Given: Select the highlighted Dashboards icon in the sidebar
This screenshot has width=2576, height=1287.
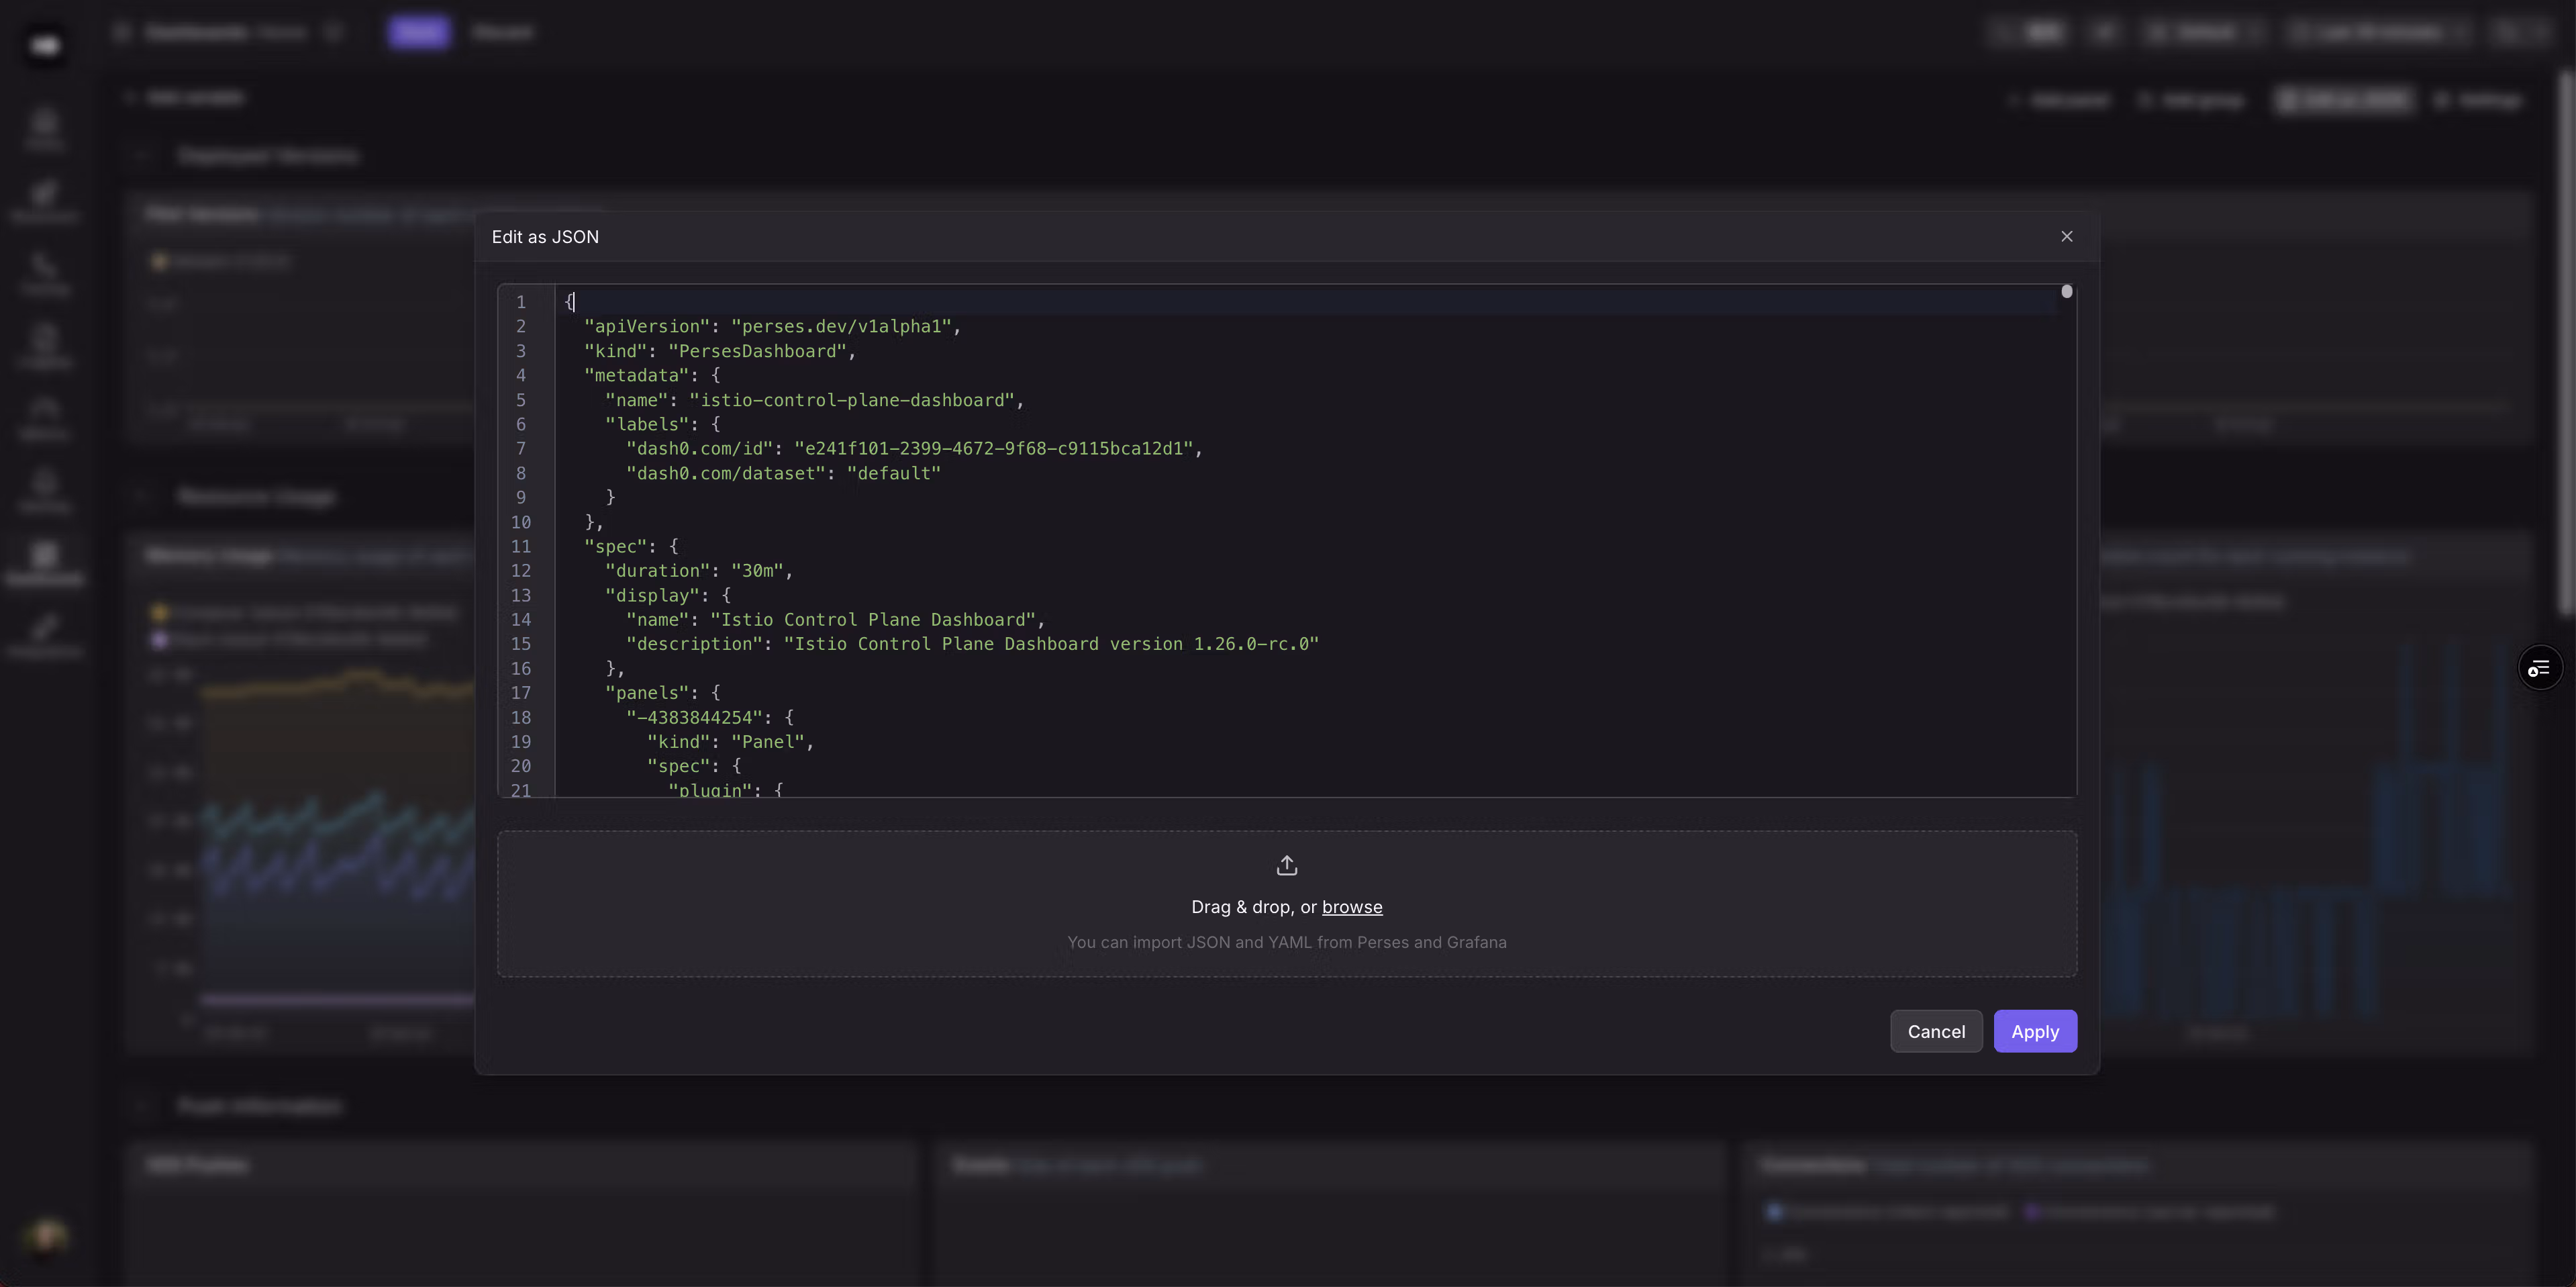Looking at the screenshot, I should [45, 560].
